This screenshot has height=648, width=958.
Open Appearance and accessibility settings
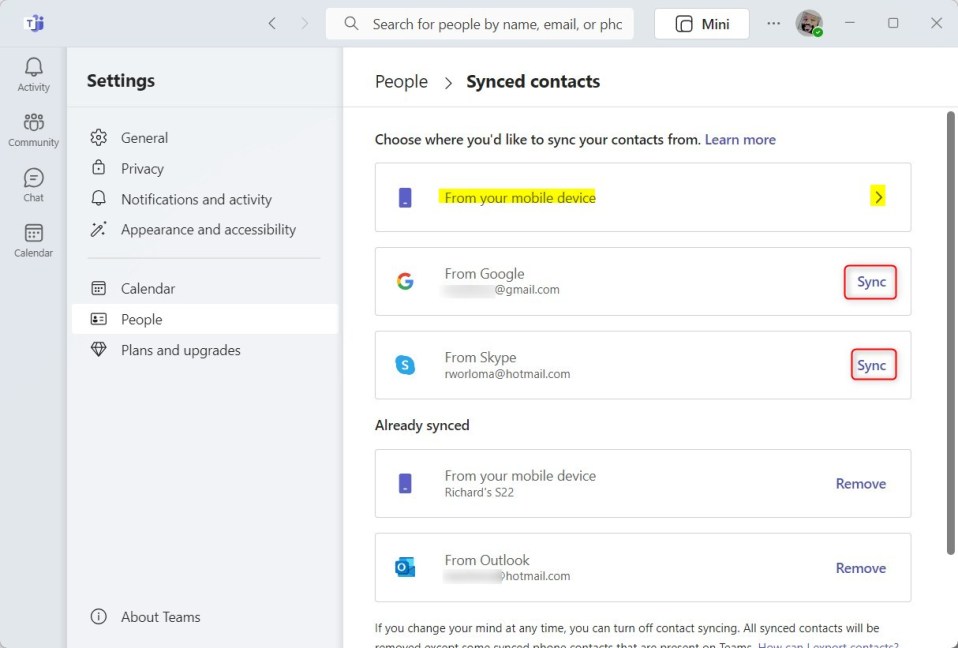[x=208, y=229]
